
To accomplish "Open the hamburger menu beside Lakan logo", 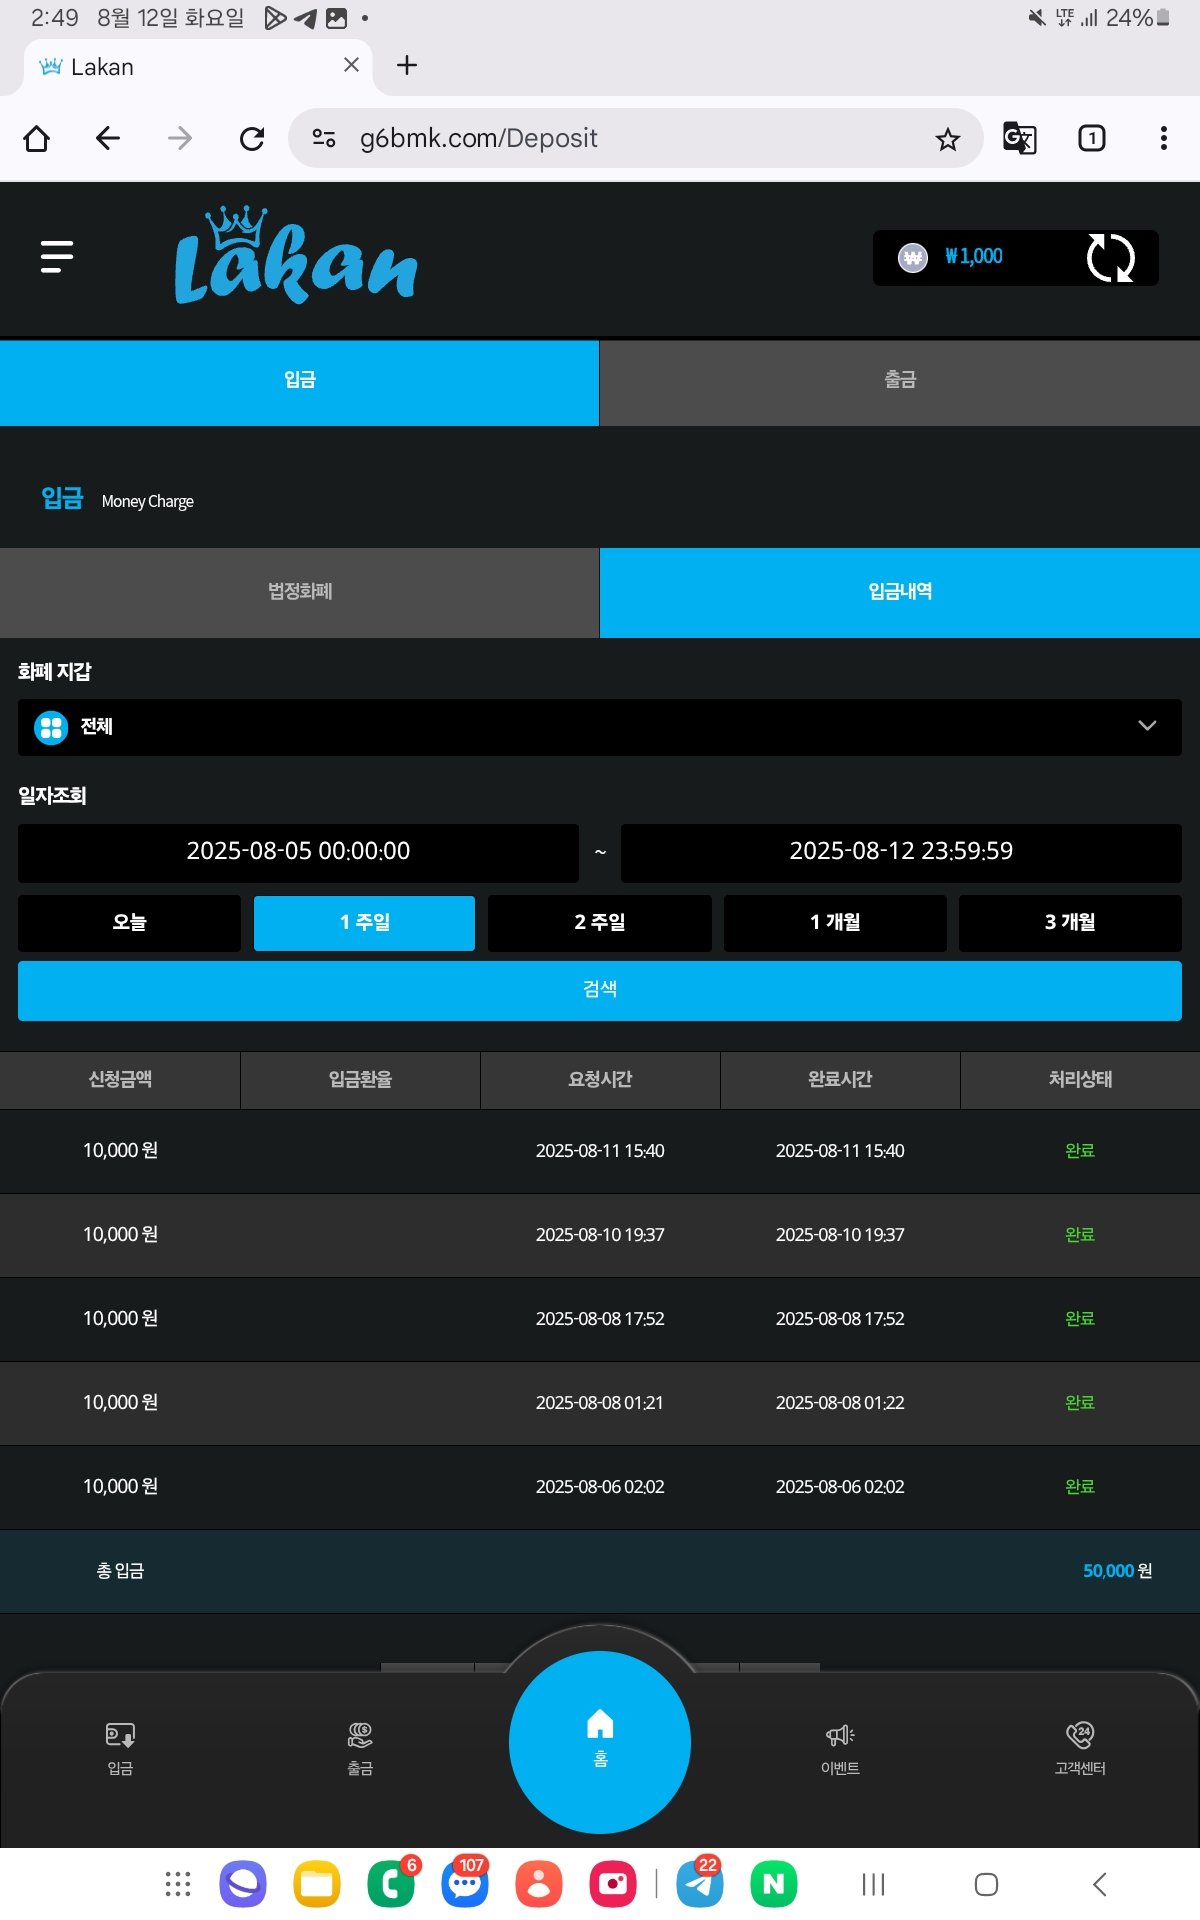I will point(57,257).
